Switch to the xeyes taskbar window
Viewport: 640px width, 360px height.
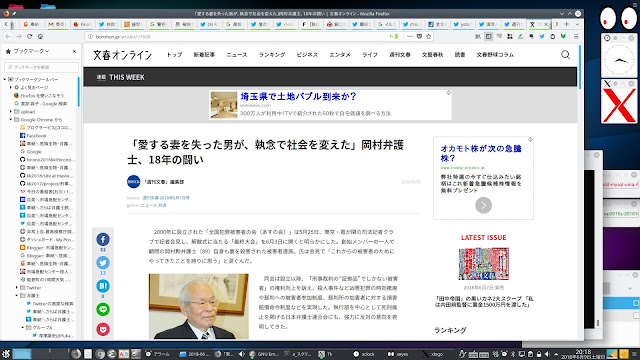pos(398,354)
